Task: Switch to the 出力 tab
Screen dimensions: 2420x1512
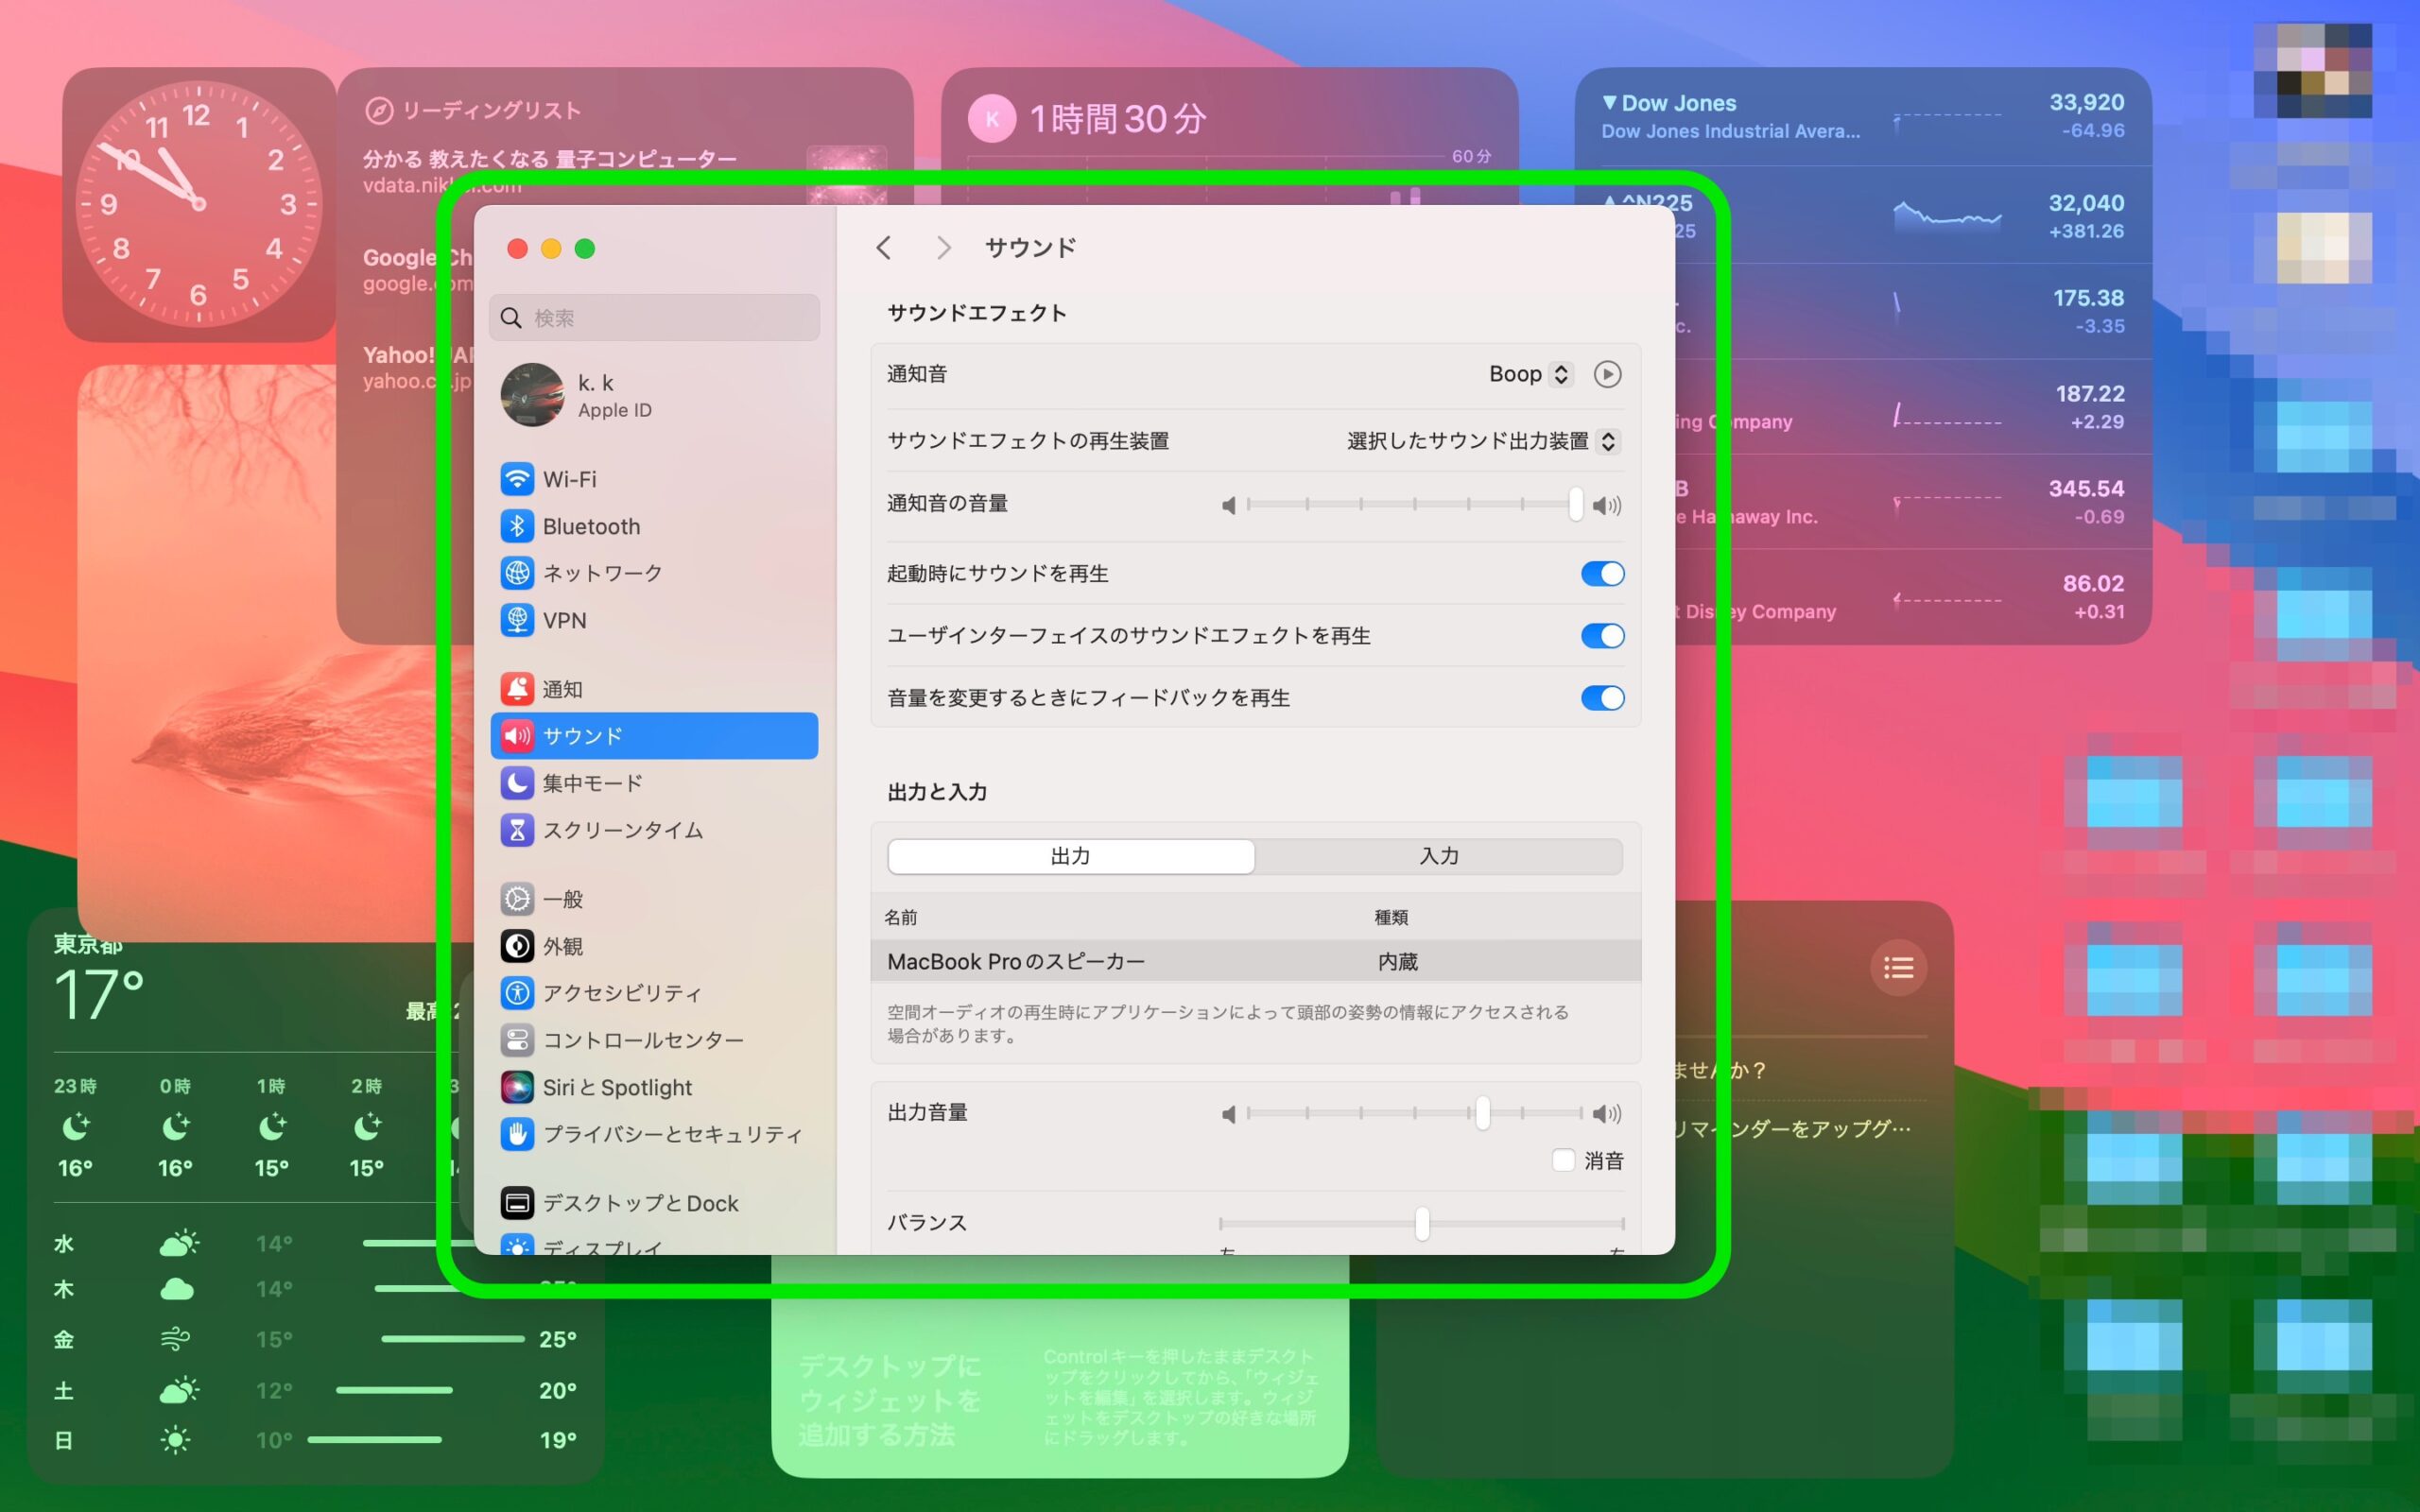Action: 1071,856
